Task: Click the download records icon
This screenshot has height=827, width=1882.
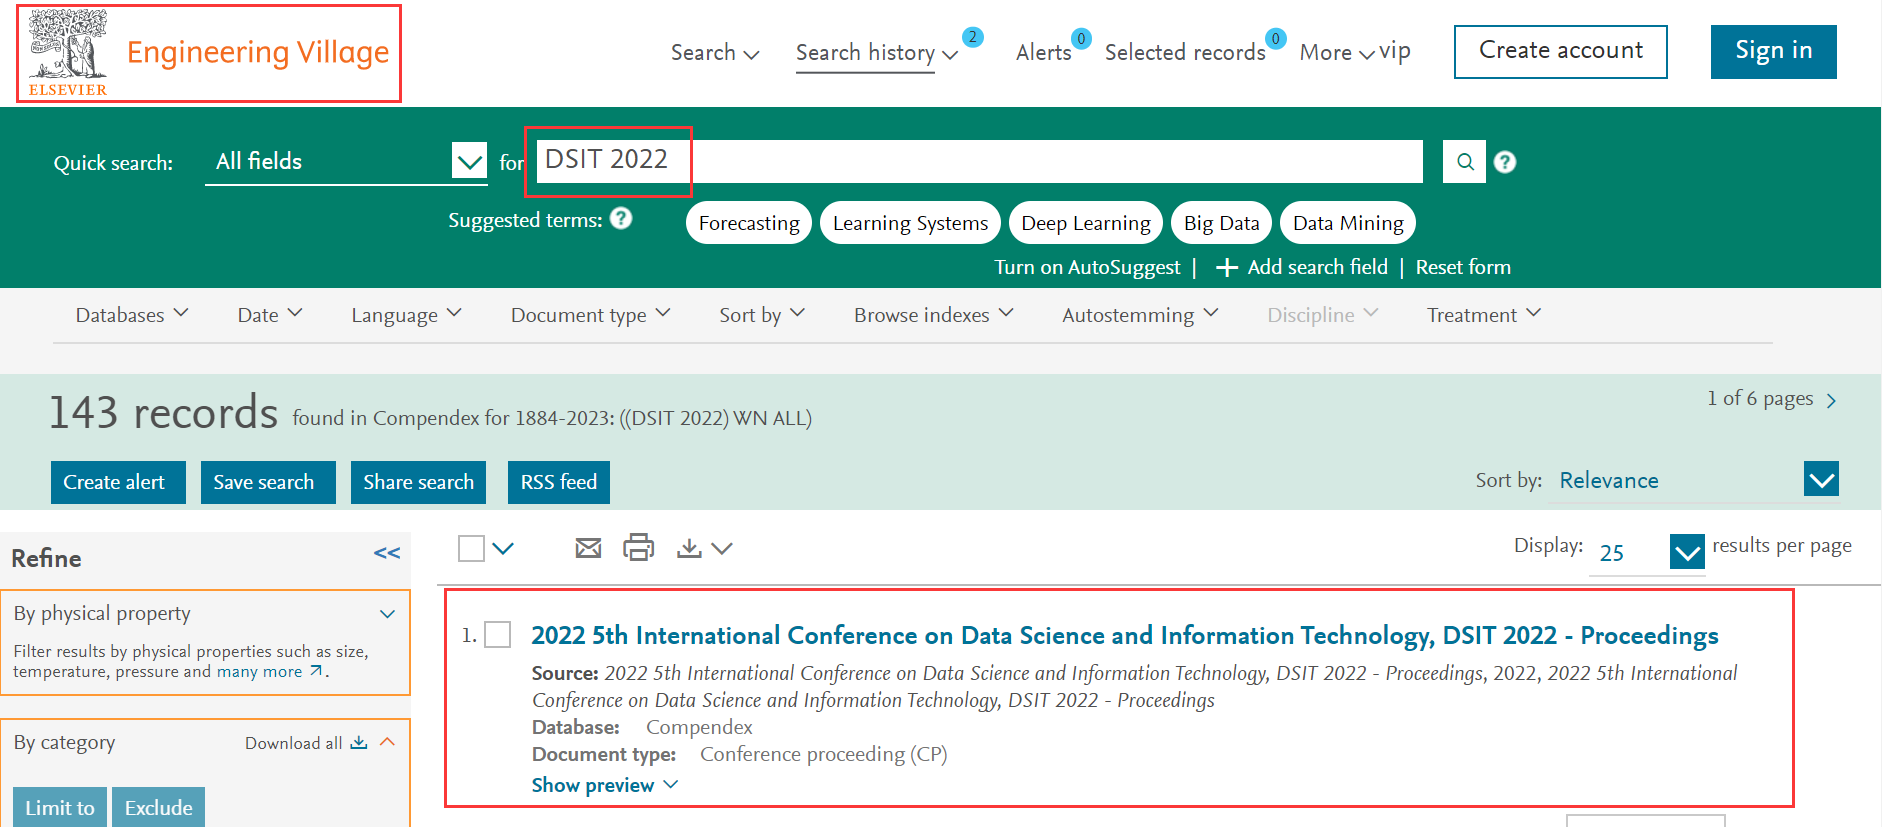Action: point(689,548)
